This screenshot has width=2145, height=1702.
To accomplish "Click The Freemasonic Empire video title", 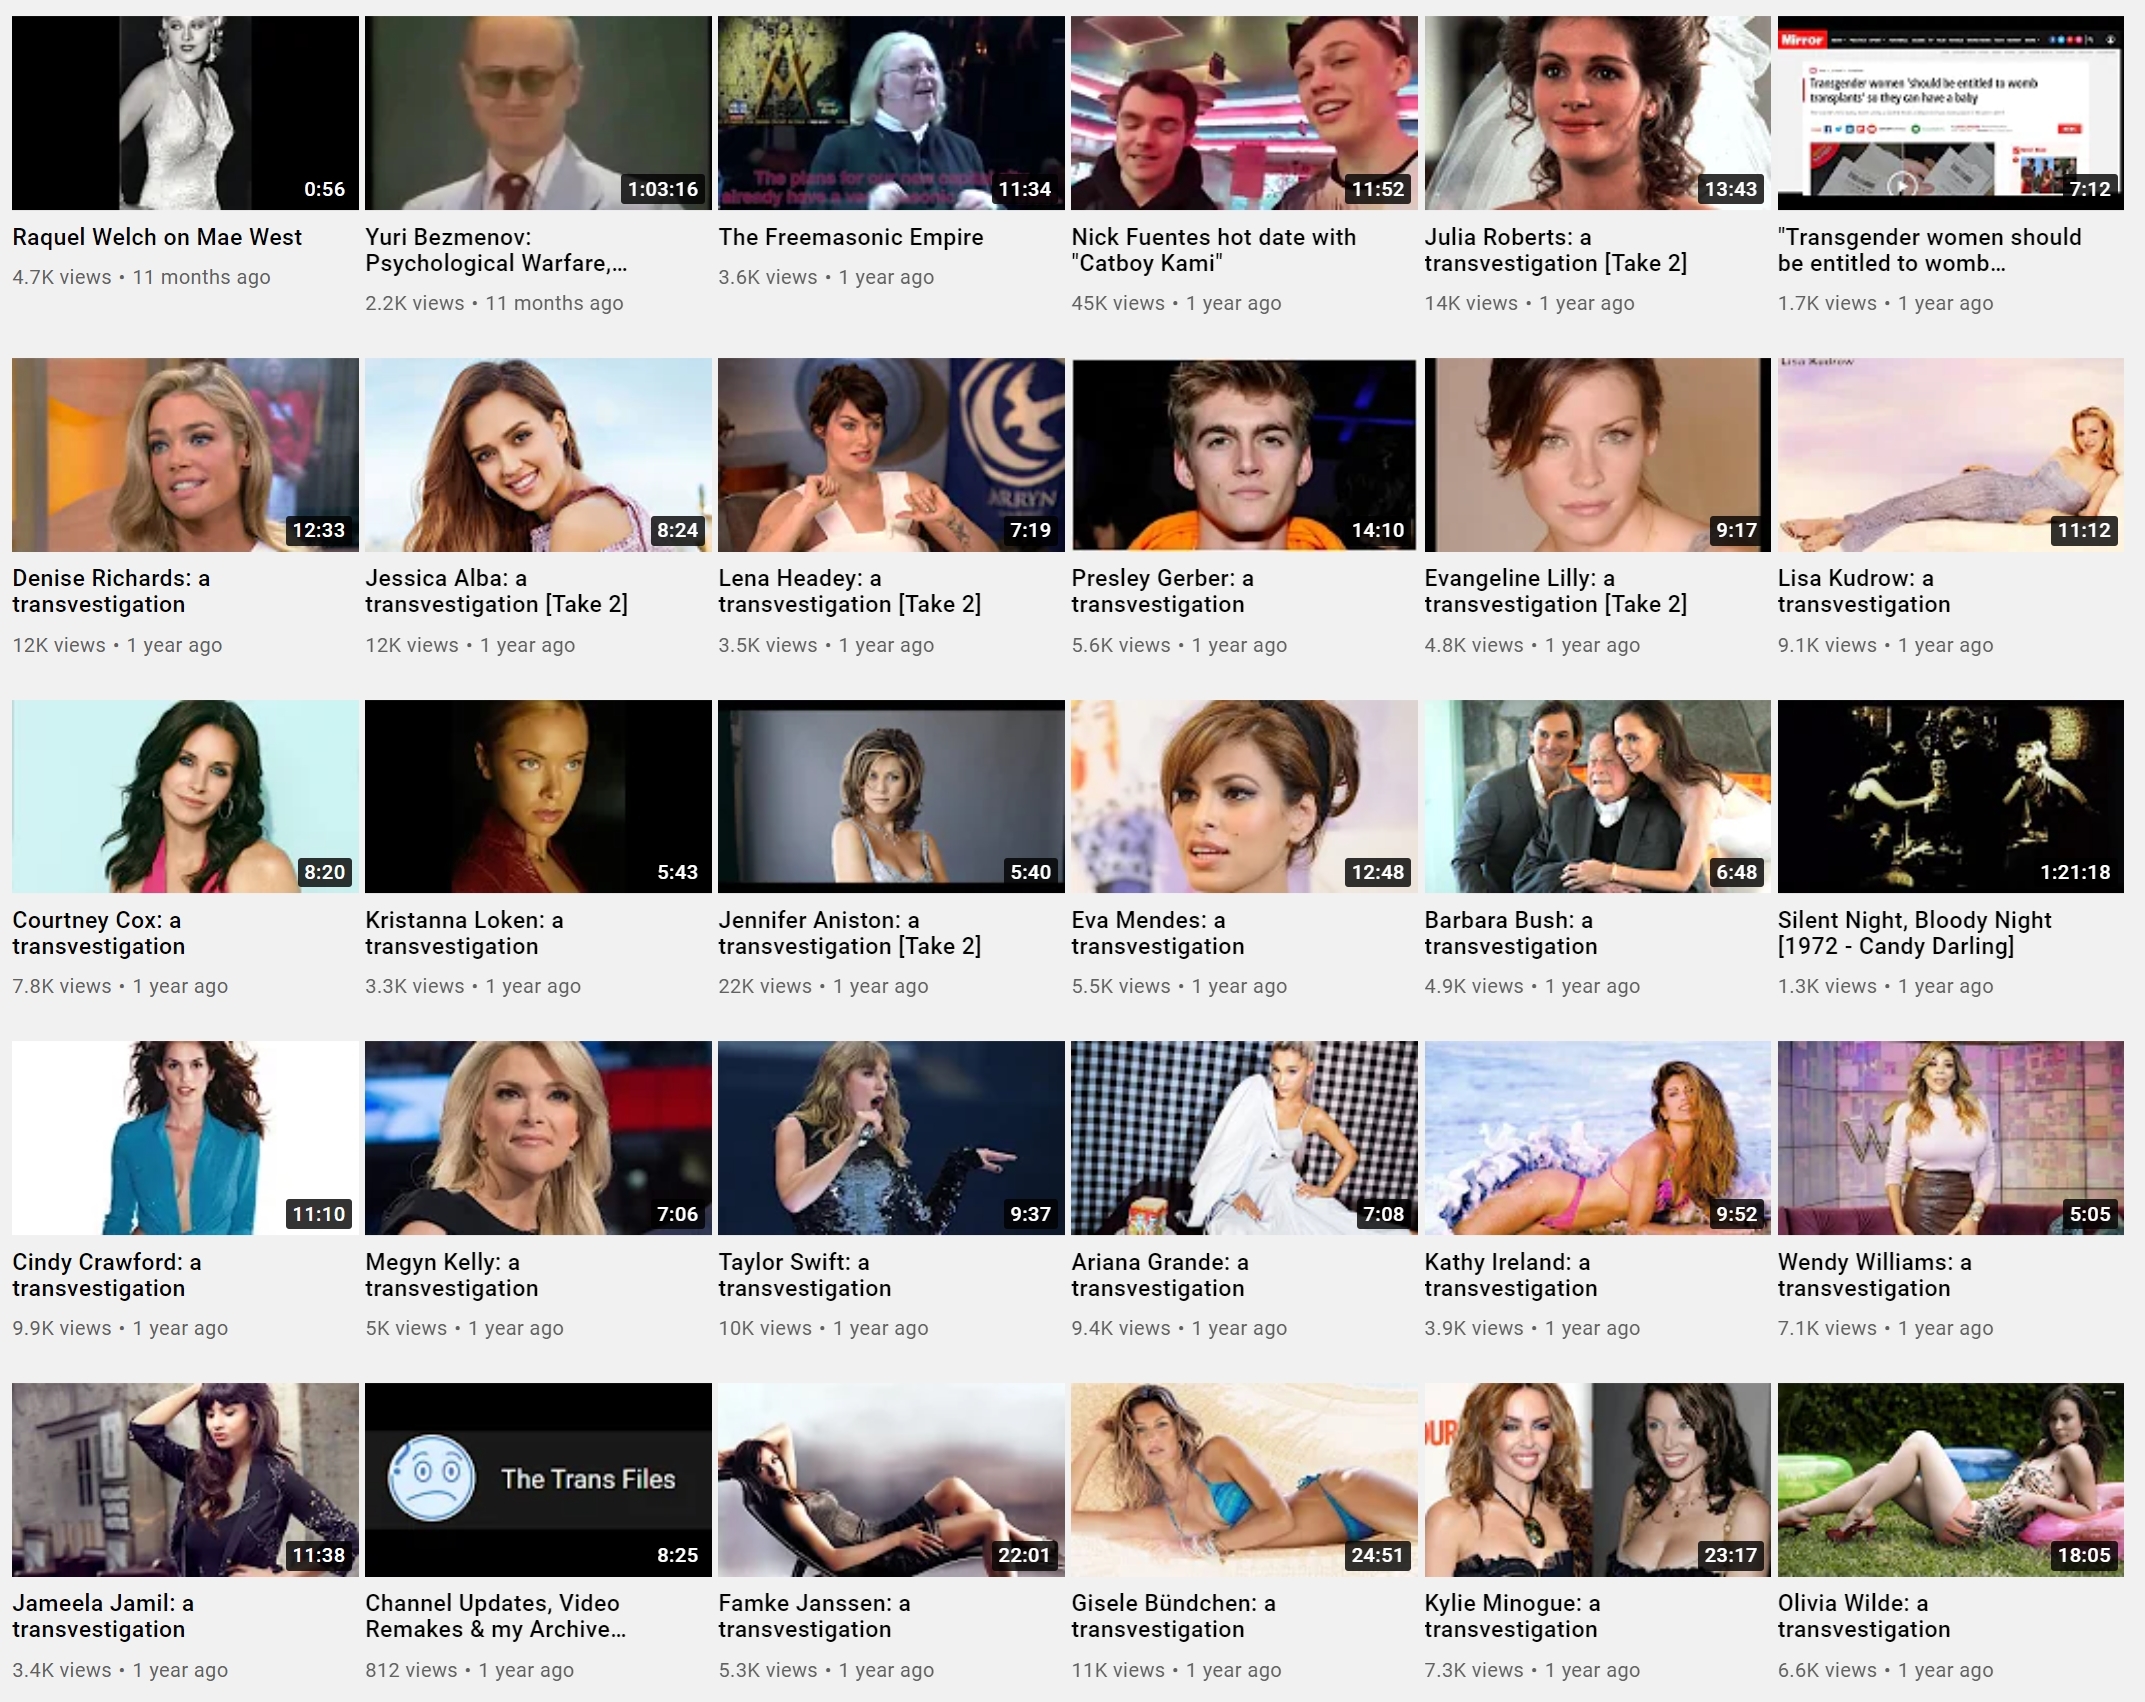I will tap(851, 237).
